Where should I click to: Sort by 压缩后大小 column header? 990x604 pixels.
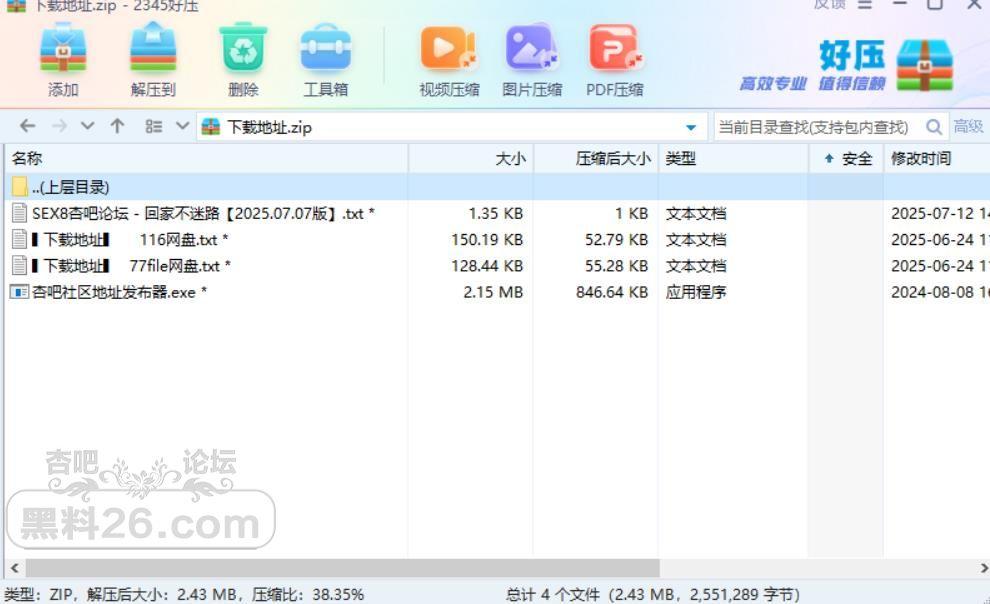coord(596,158)
